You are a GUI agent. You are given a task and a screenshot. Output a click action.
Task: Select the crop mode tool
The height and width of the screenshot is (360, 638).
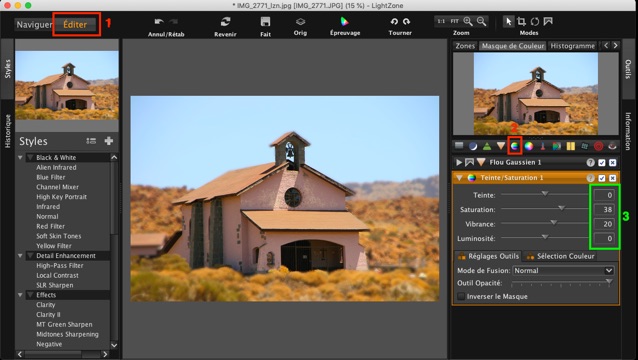(x=521, y=21)
